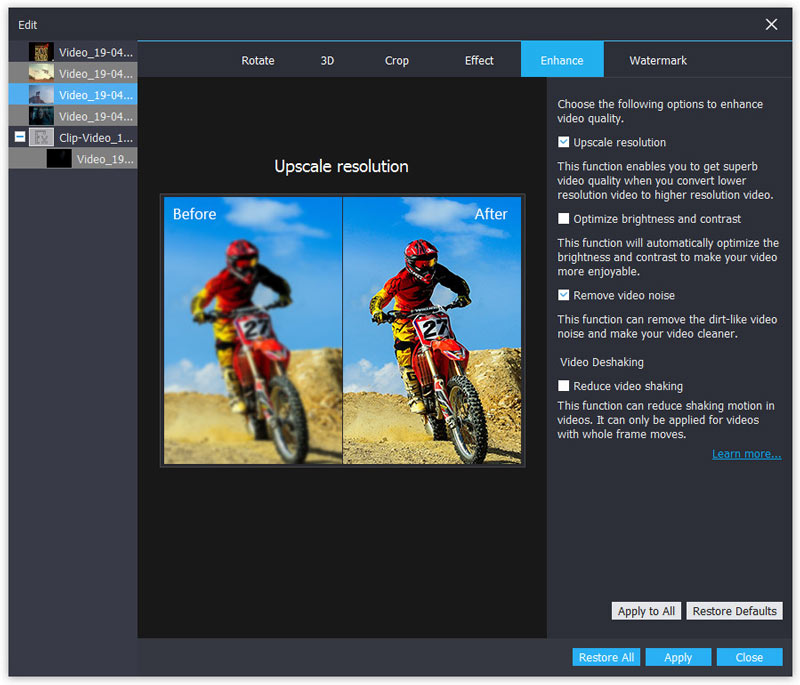Collapse the Clip-Video tree item
The image size is (800, 685).
pyautogui.click(x=20, y=137)
